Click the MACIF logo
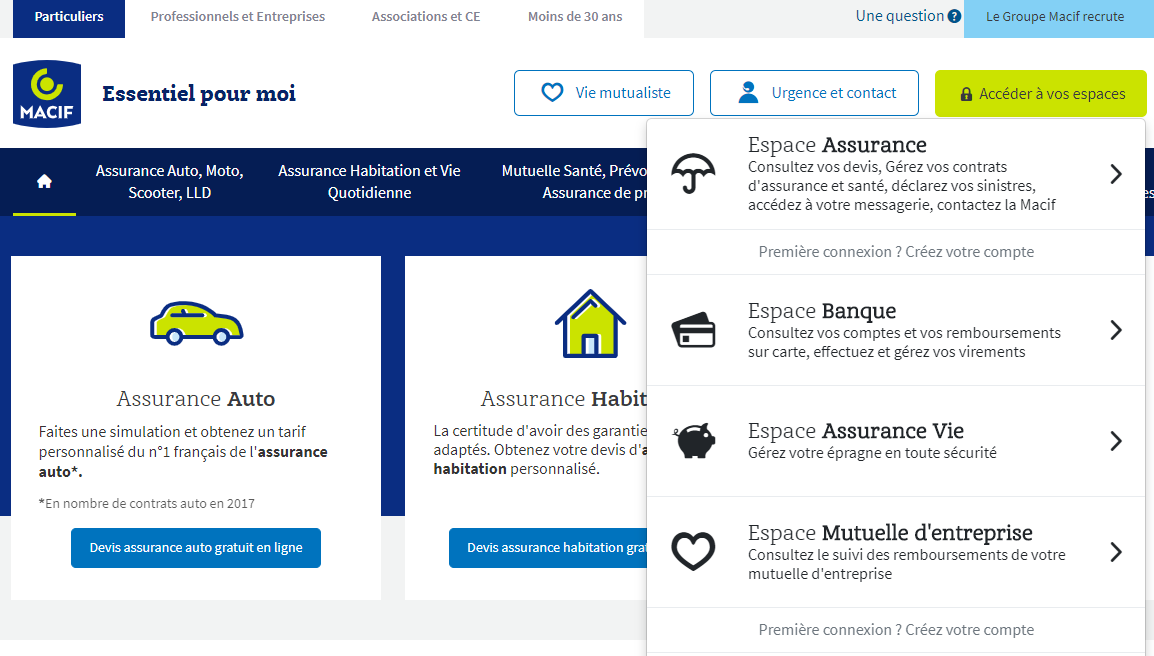1154x656 pixels. coord(46,93)
